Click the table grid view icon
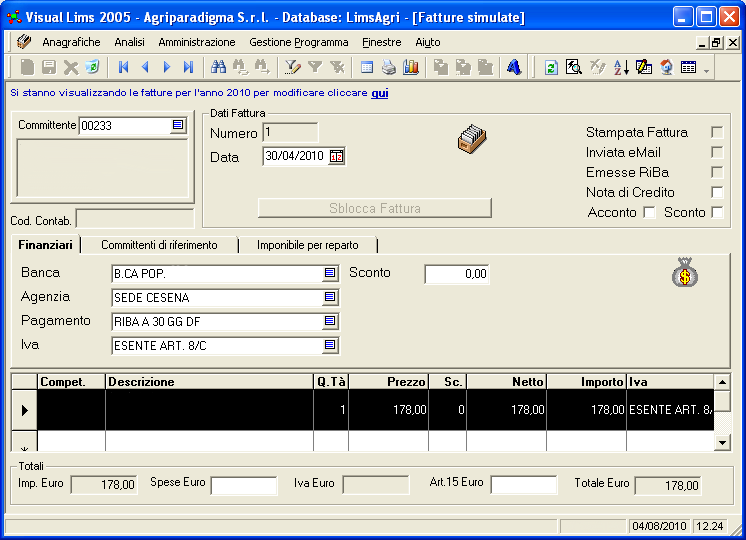 pos(366,68)
